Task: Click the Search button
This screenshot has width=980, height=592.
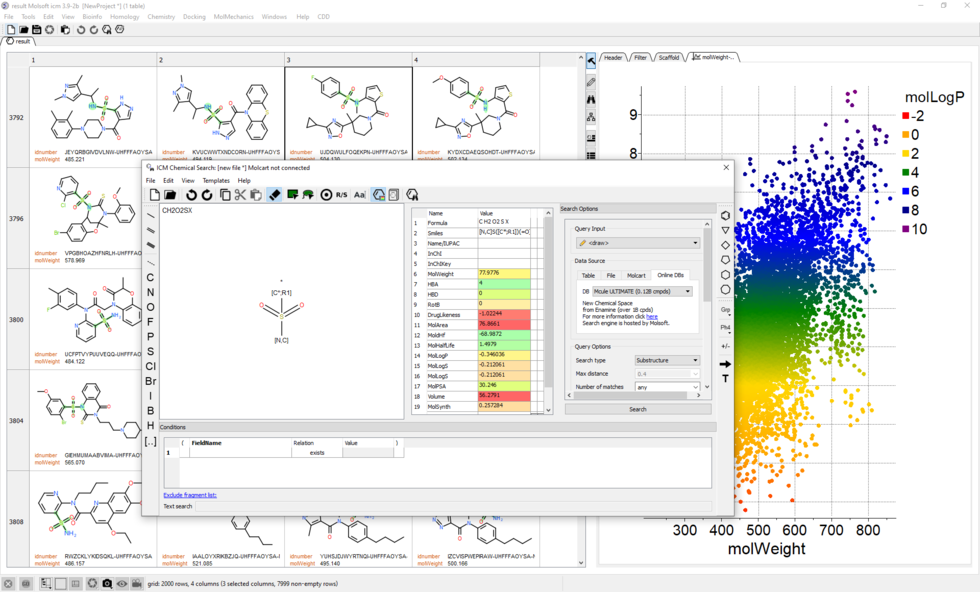Action: 638,409
